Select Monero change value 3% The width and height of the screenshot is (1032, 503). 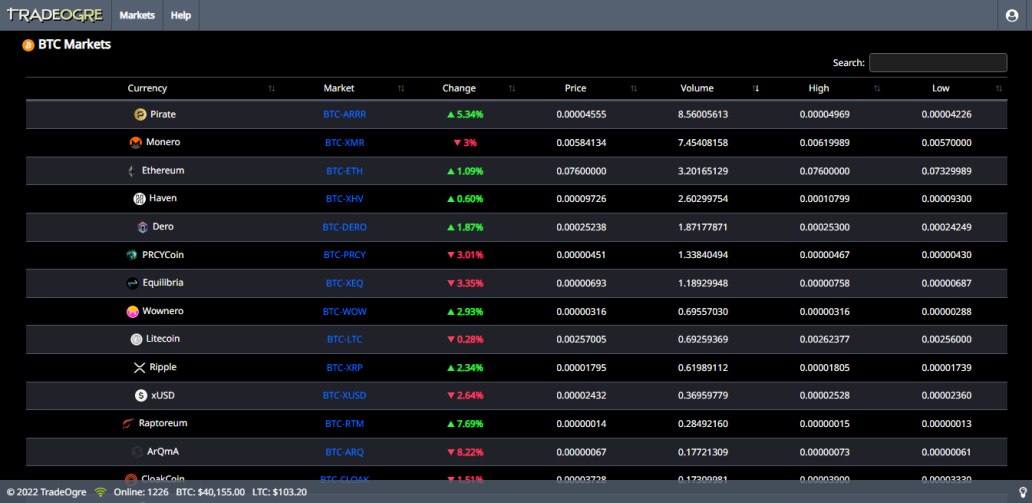pyautogui.click(x=465, y=142)
